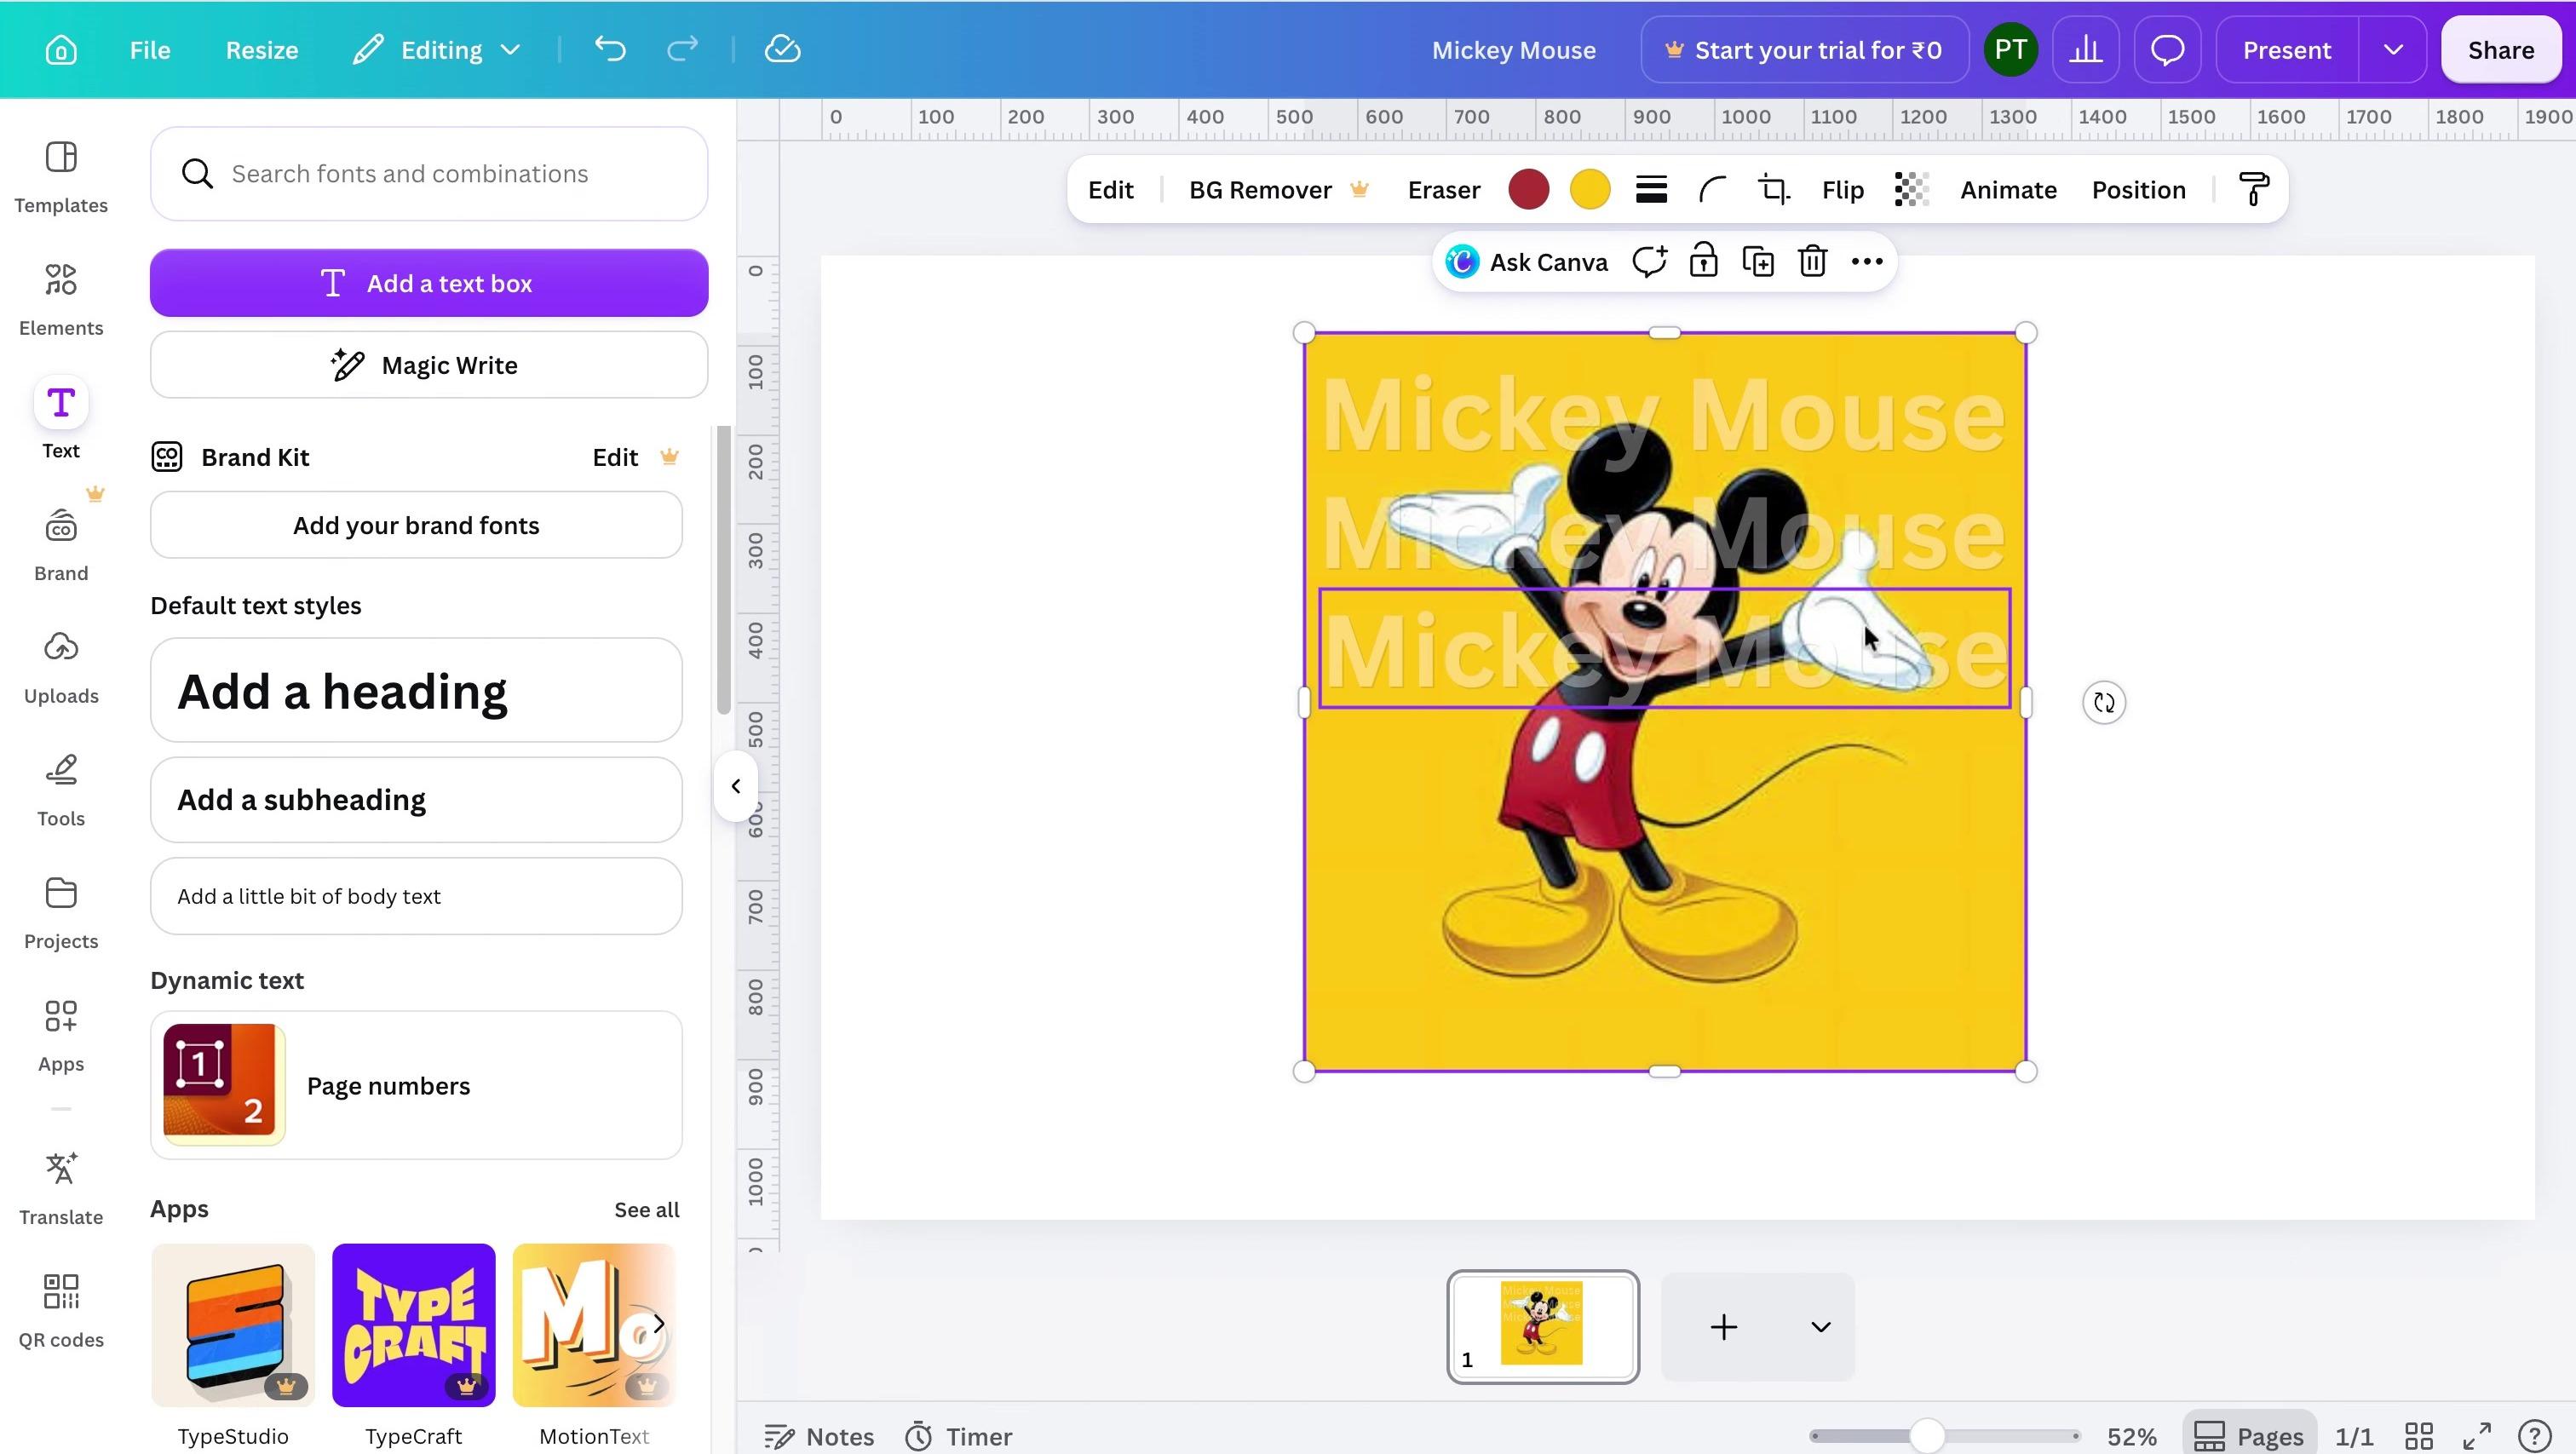Screen dimensions: 2576x1454
Task: Open QR codes in the sidebar
Action: 61,1310
